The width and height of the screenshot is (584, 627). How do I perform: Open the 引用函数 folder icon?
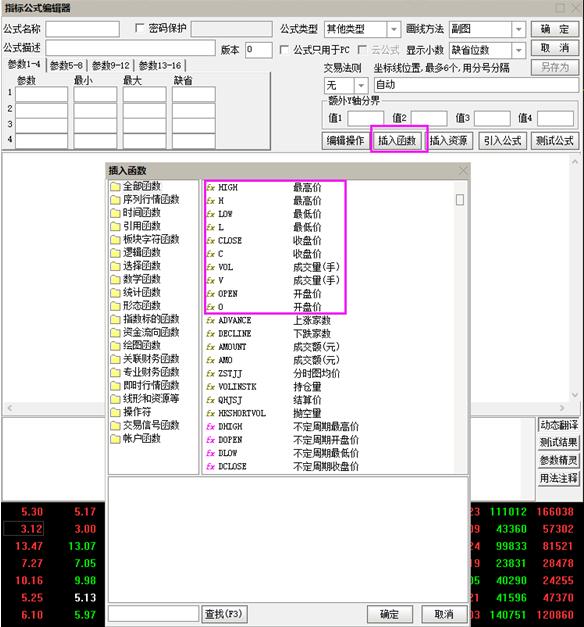tap(116, 226)
